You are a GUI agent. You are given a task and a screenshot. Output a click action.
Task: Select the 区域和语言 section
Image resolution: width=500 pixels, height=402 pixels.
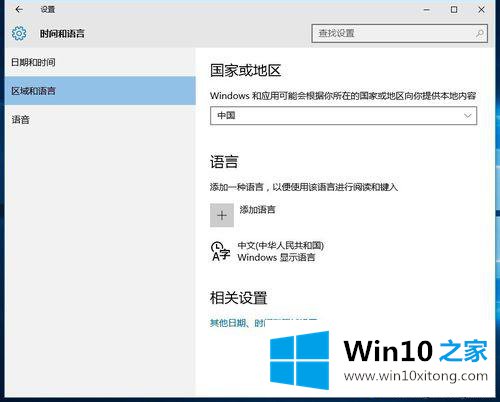click(100, 91)
